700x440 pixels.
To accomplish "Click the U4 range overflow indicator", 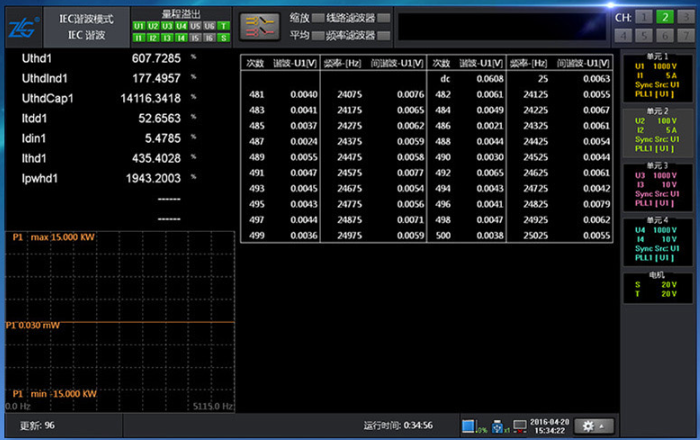I will tap(181, 26).
